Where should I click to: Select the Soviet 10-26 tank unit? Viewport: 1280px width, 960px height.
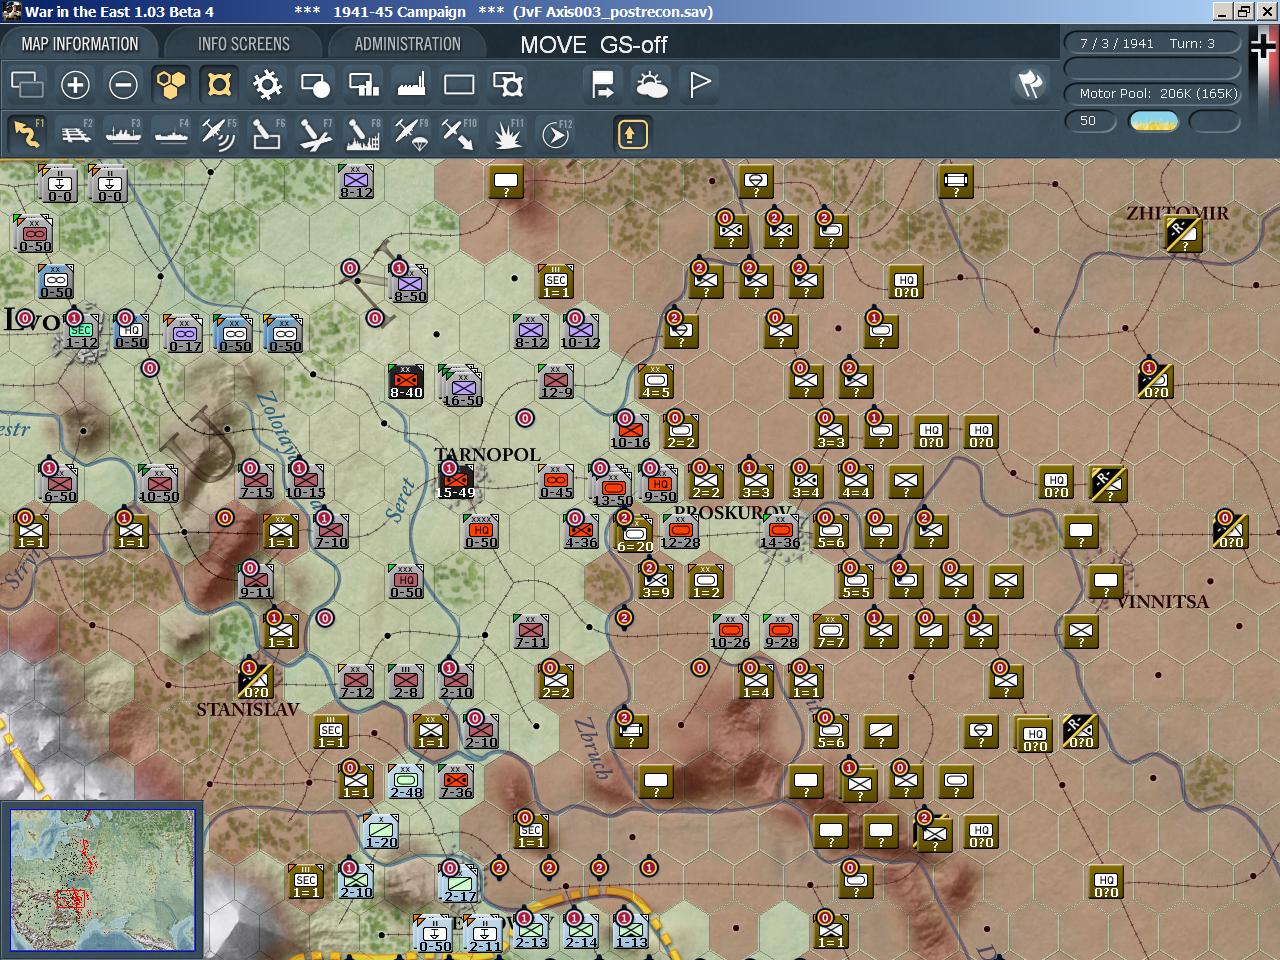(x=730, y=632)
